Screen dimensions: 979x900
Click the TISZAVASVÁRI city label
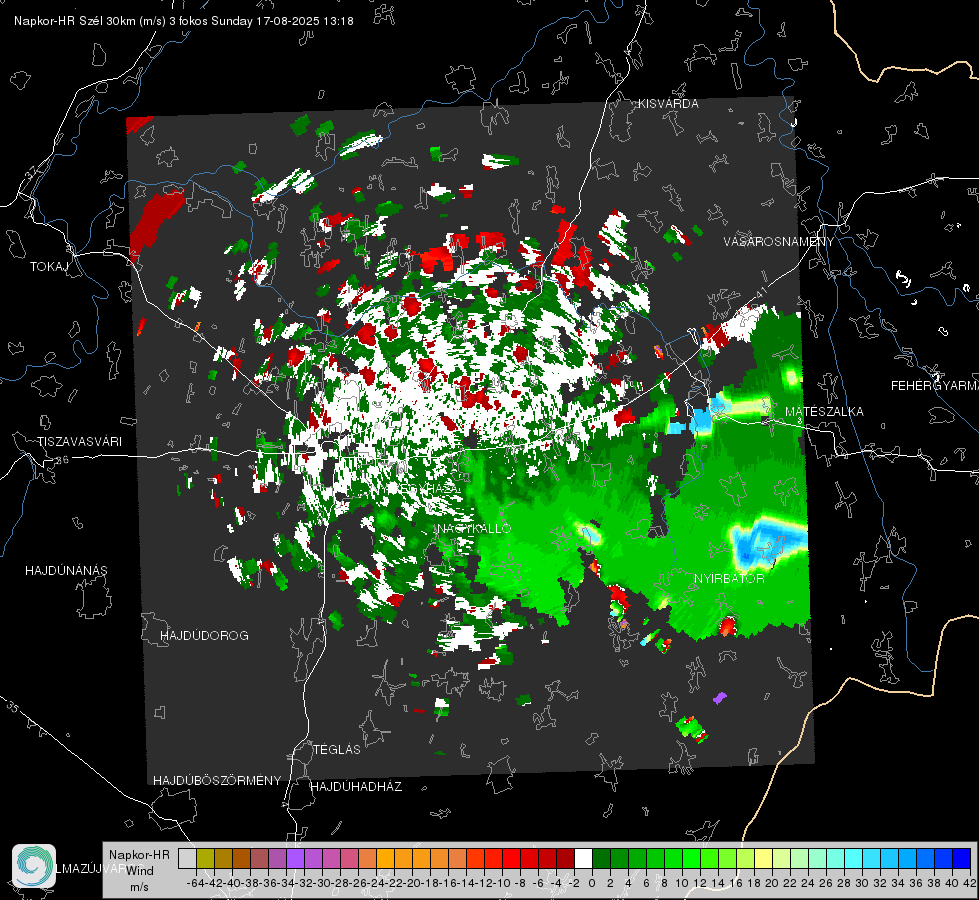79,442
